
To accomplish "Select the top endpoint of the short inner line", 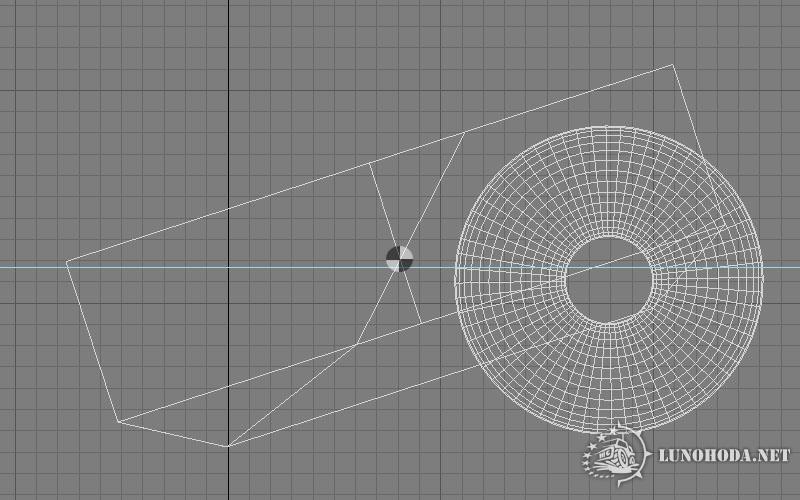I will (x=370, y=163).
